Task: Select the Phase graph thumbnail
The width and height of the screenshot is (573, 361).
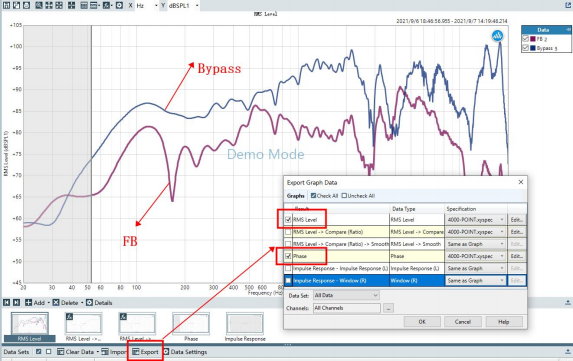Action: 191,327
